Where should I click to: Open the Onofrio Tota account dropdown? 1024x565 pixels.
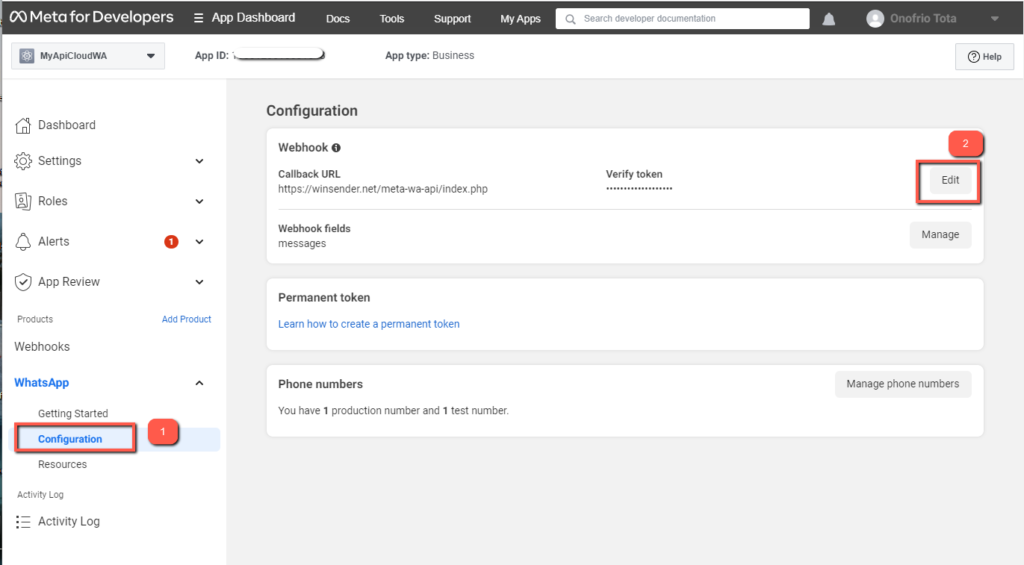tap(993, 19)
